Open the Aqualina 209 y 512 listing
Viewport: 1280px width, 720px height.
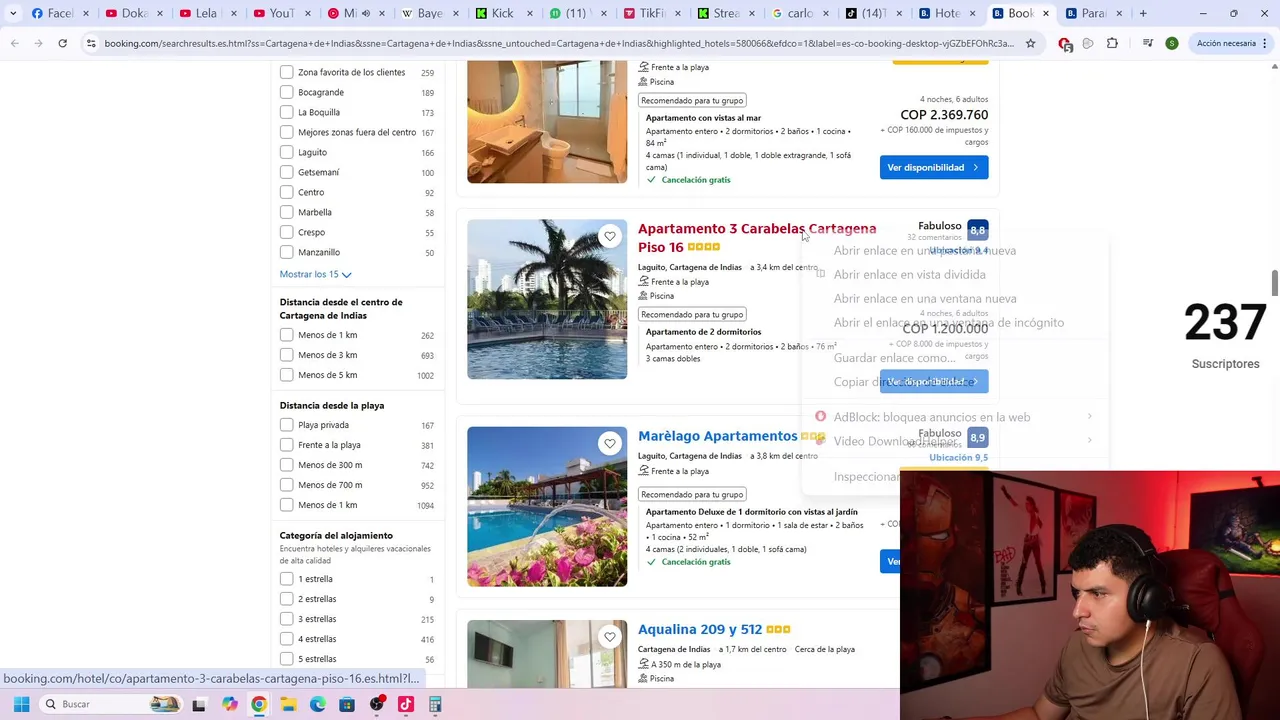coord(700,629)
